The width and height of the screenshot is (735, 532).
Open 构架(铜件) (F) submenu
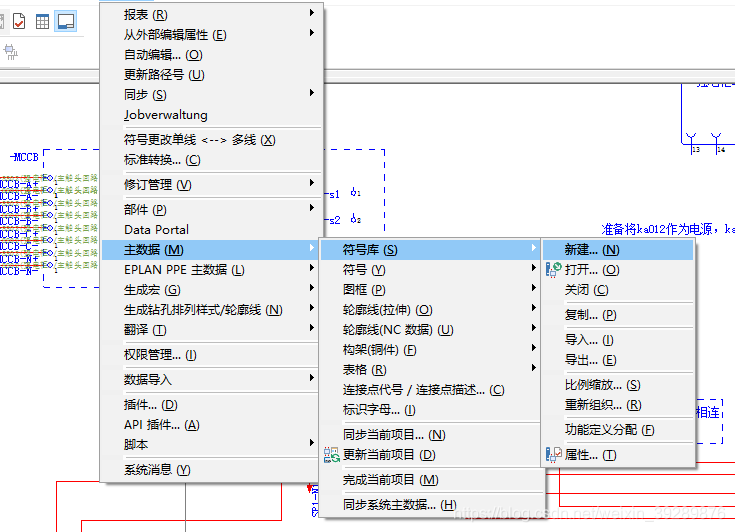coord(430,350)
